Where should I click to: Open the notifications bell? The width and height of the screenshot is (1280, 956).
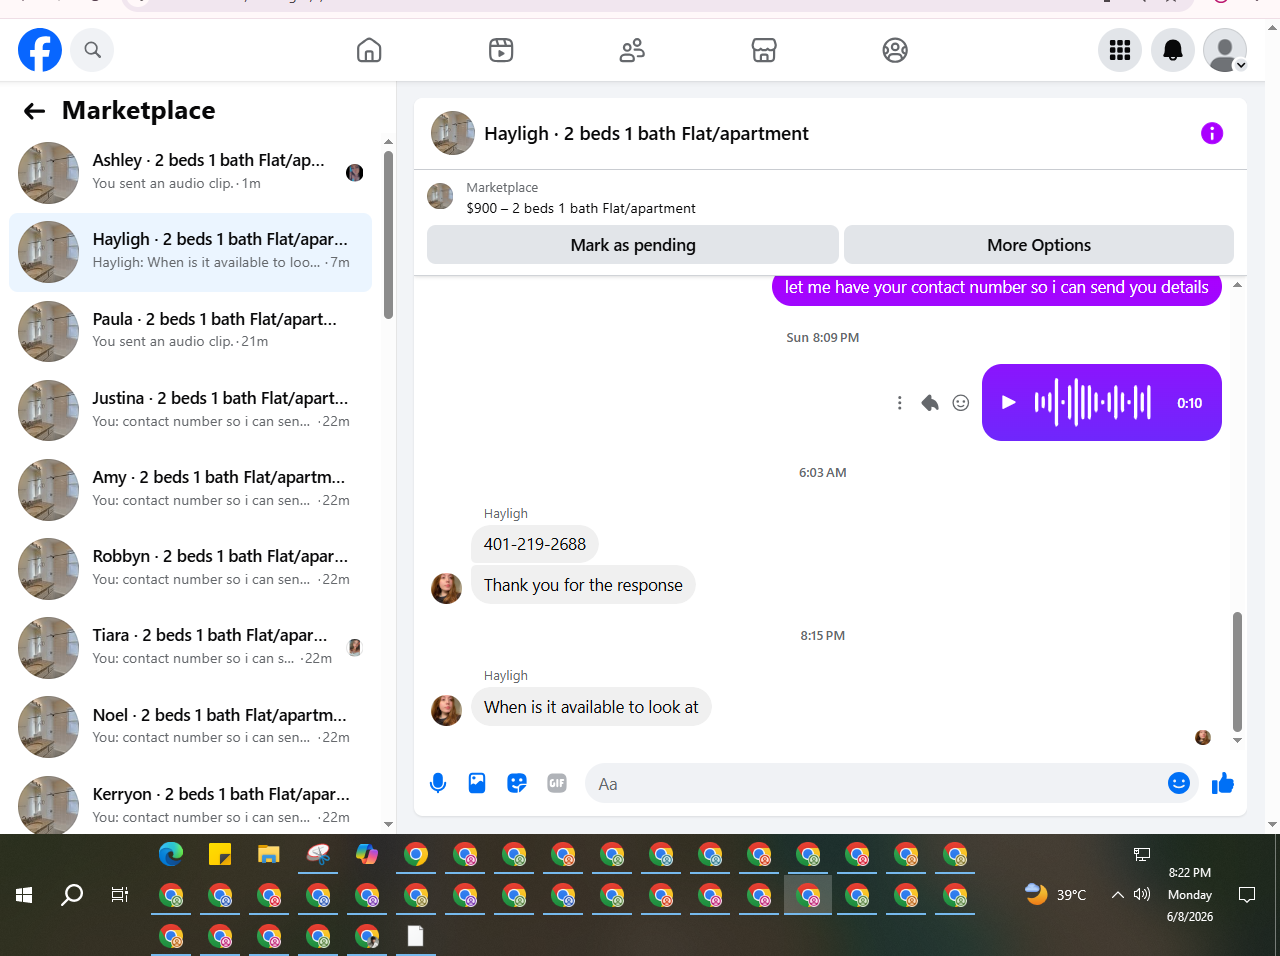[x=1173, y=50]
